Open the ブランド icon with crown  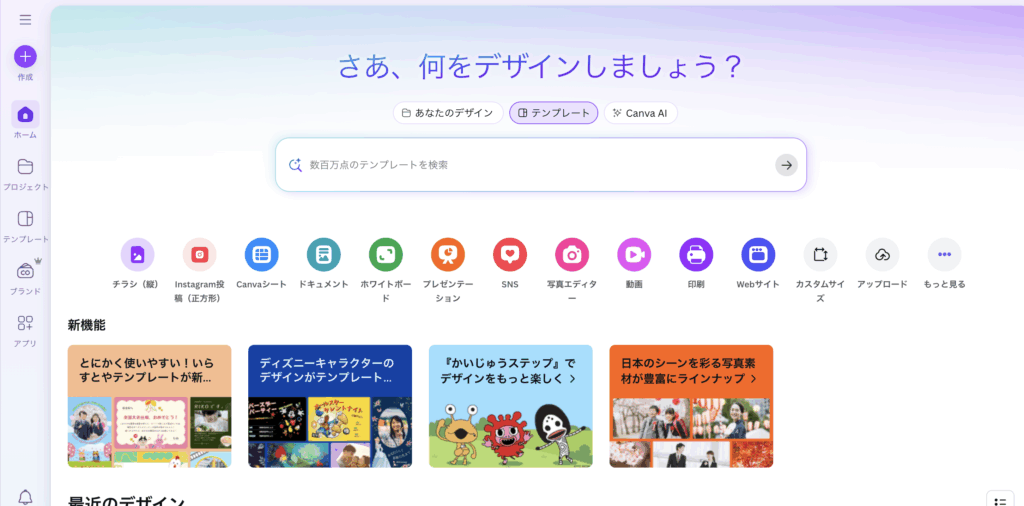[25, 270]
